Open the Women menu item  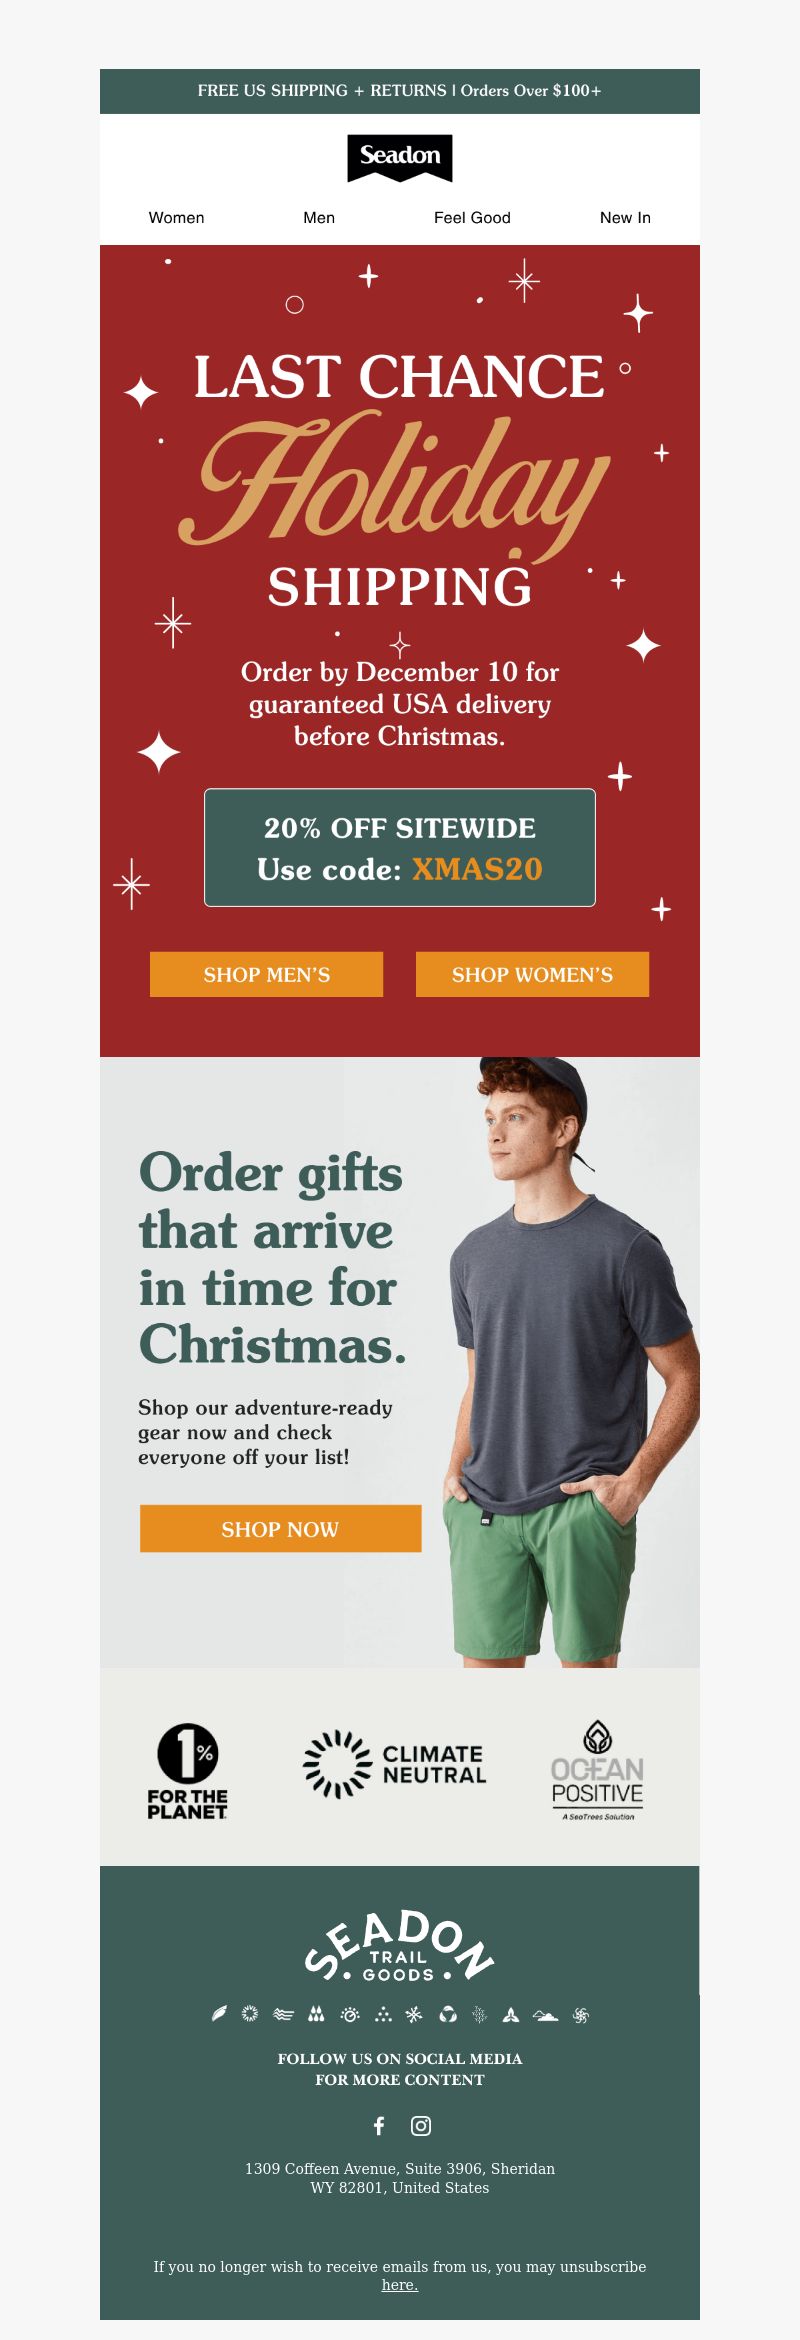(x=176, y=217)
